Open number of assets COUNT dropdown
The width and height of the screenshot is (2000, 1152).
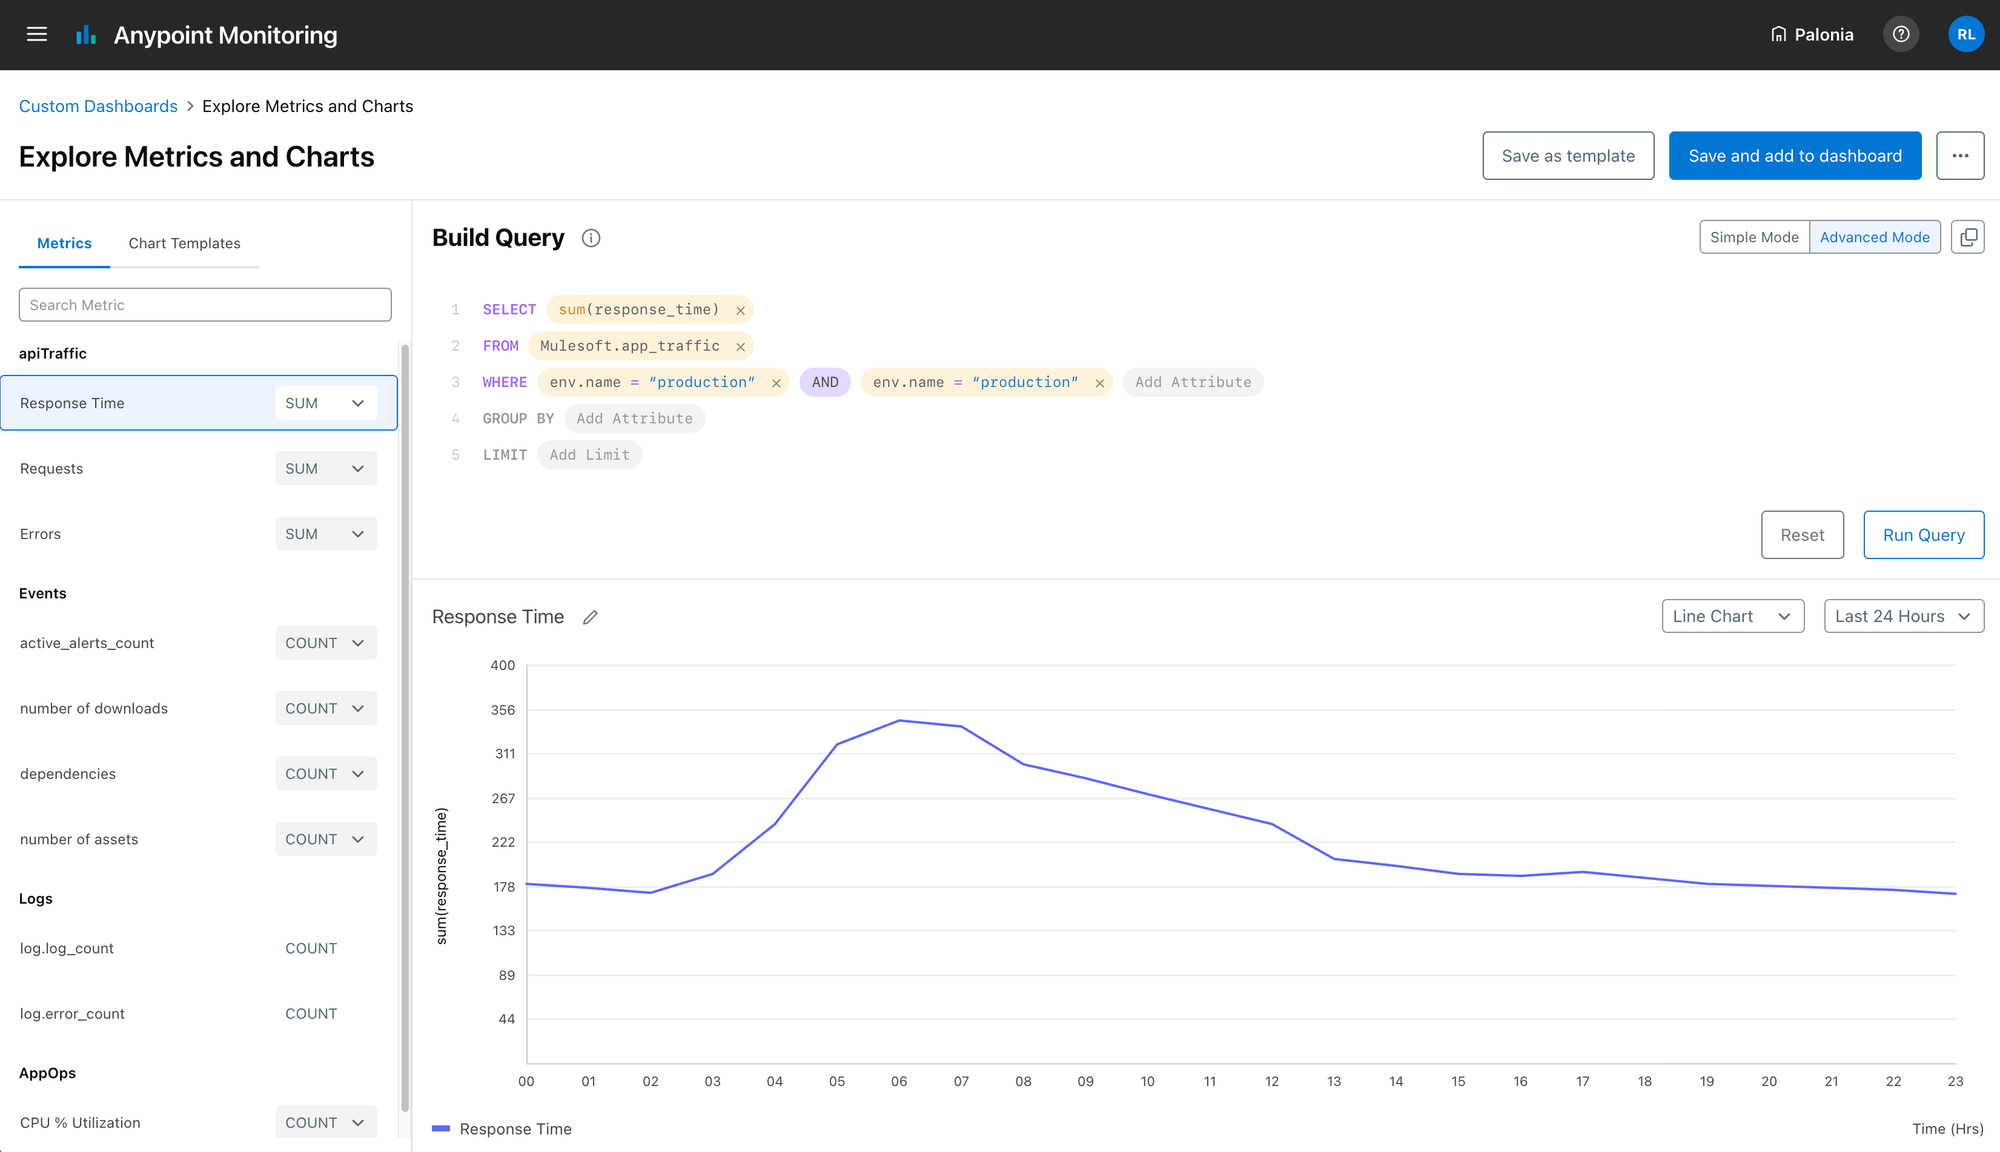[x=326, y=839]
